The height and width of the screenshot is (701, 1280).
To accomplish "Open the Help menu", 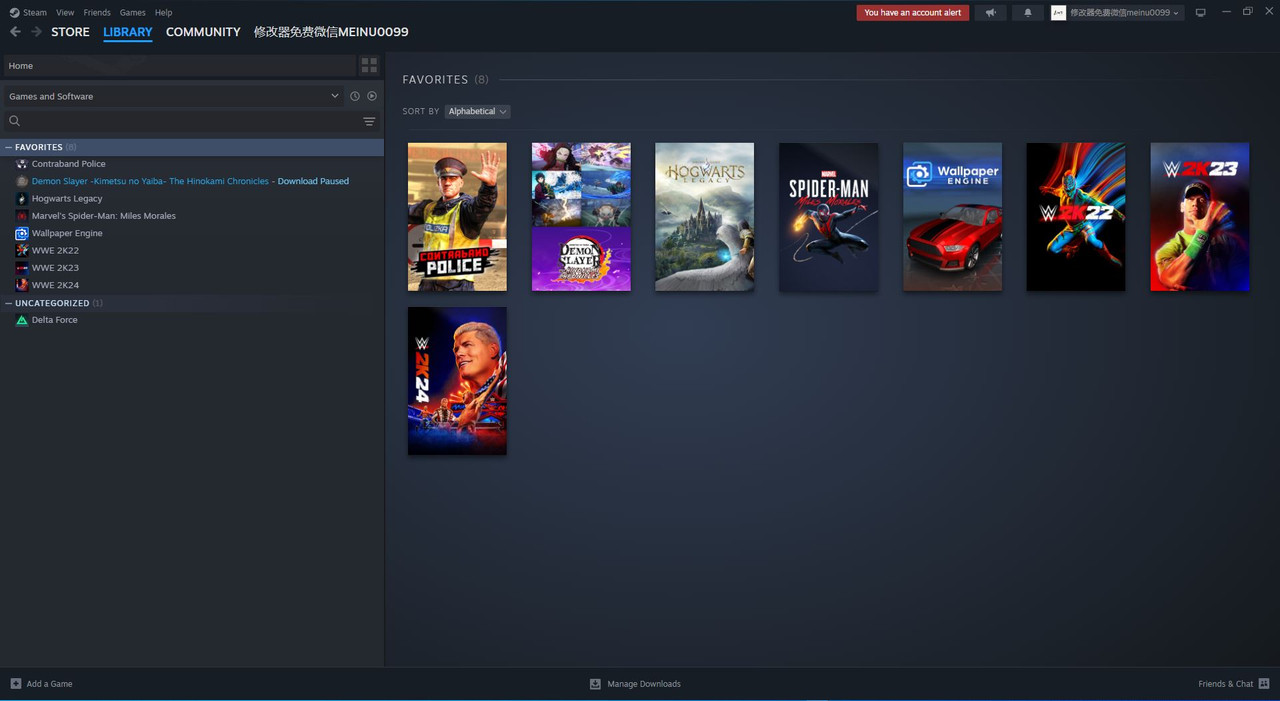I will click(164, 13).
